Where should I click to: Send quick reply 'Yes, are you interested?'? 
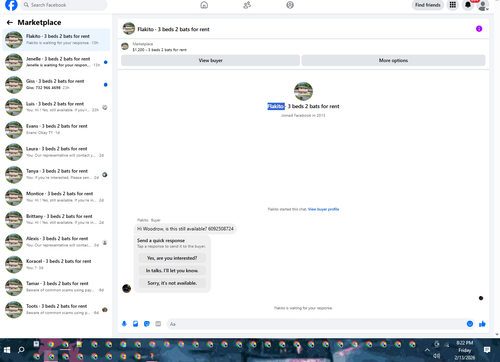point(172,258)
